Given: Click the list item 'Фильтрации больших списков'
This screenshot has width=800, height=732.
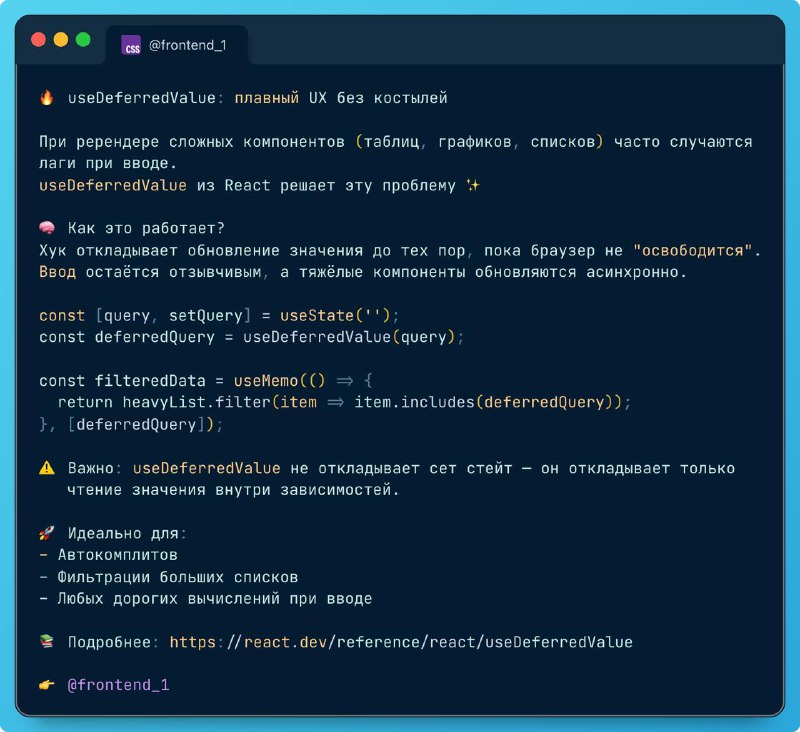Looking at the screenshot, I should coord(178,577).
